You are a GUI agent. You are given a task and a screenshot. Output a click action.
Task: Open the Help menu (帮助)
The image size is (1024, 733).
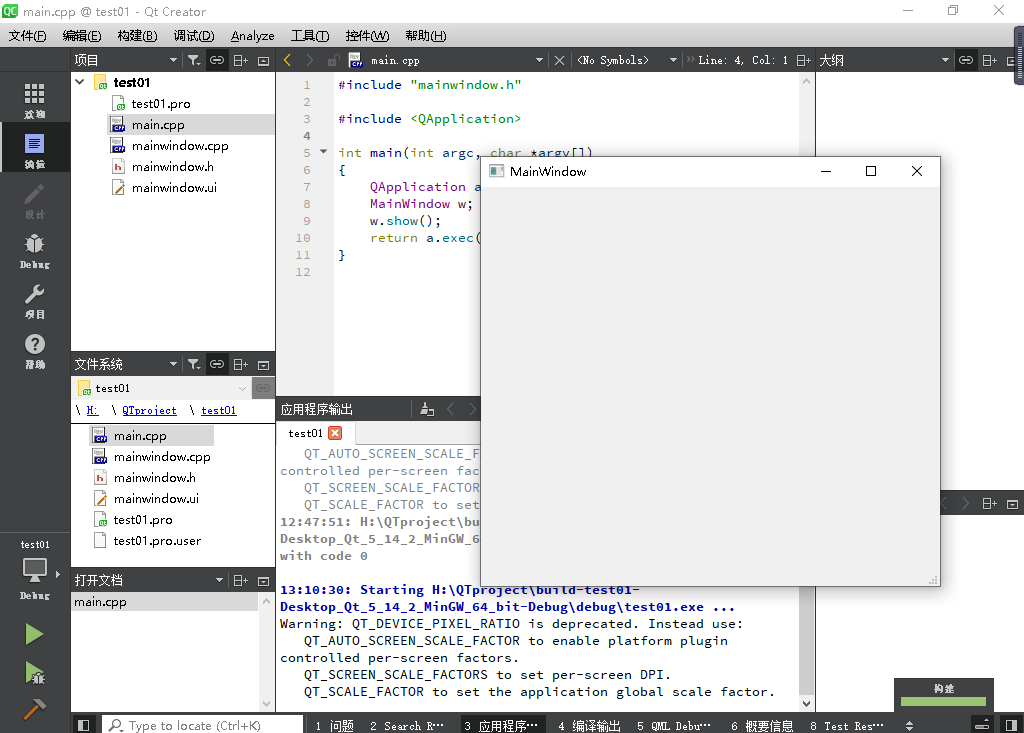[426, 36]
